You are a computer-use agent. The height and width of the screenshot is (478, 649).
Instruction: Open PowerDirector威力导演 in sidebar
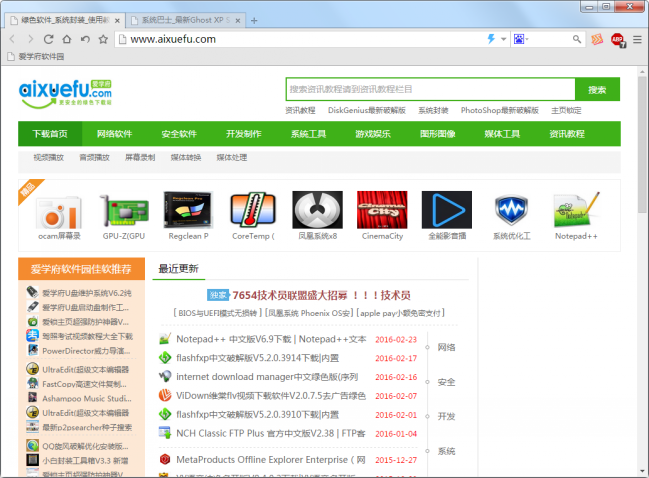pos(86,351)
